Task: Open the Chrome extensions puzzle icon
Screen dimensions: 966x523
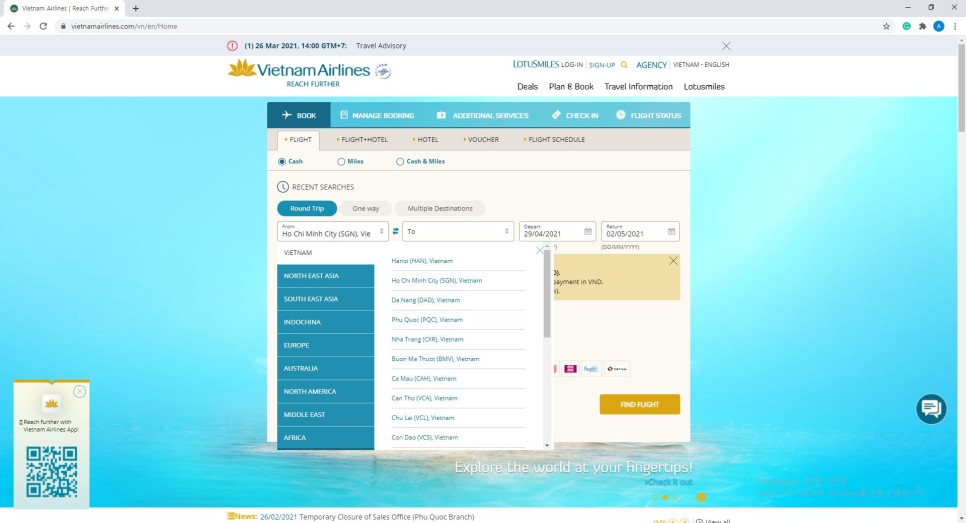Action: click(x=922, y=26)
